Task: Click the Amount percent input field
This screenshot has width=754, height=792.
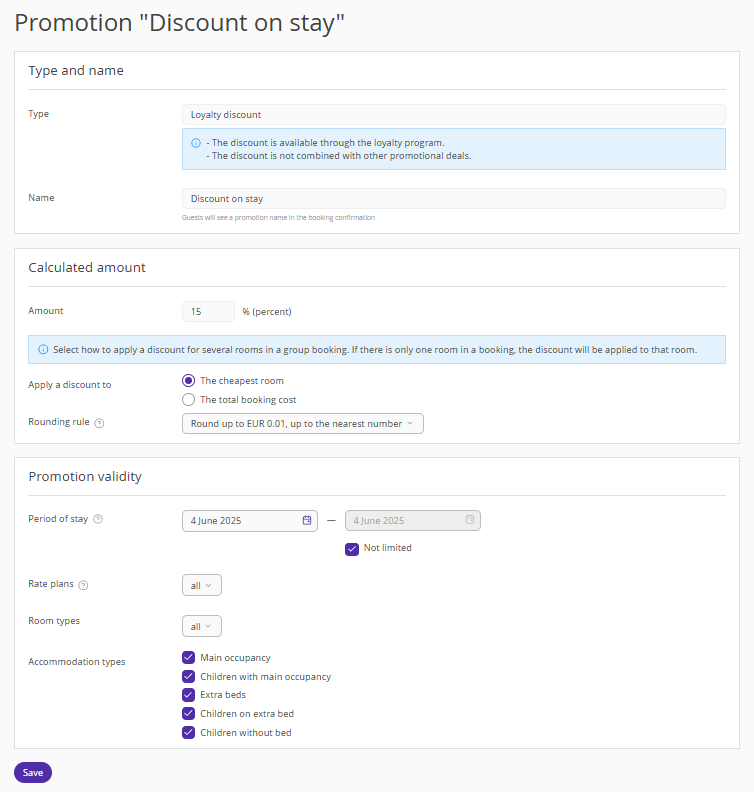Action: tap(208, 312)
